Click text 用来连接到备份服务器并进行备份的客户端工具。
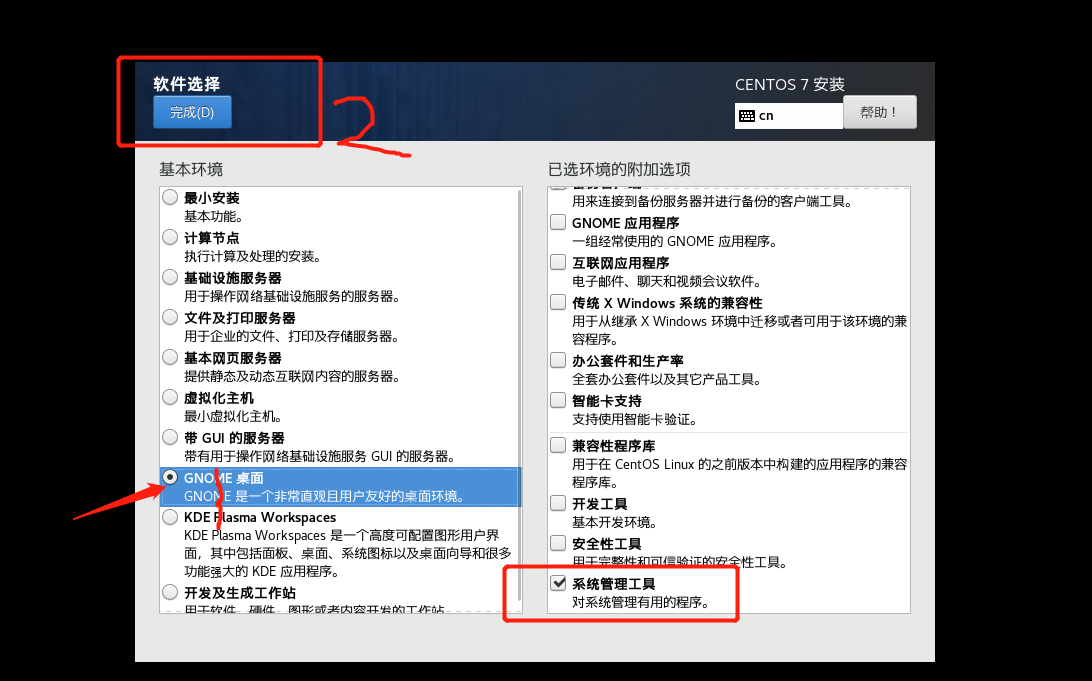Viewport: 1092px width, 681px height. tap(712, 202)
